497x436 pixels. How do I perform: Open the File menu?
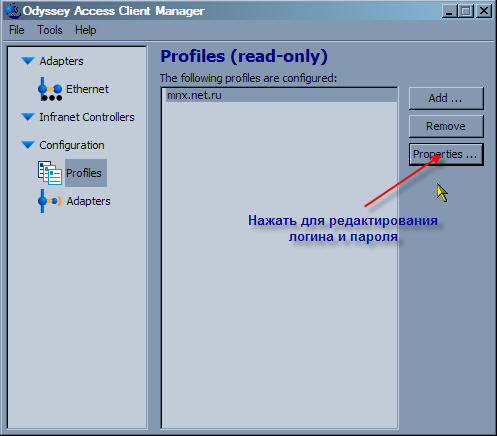[x=17, y=30]
